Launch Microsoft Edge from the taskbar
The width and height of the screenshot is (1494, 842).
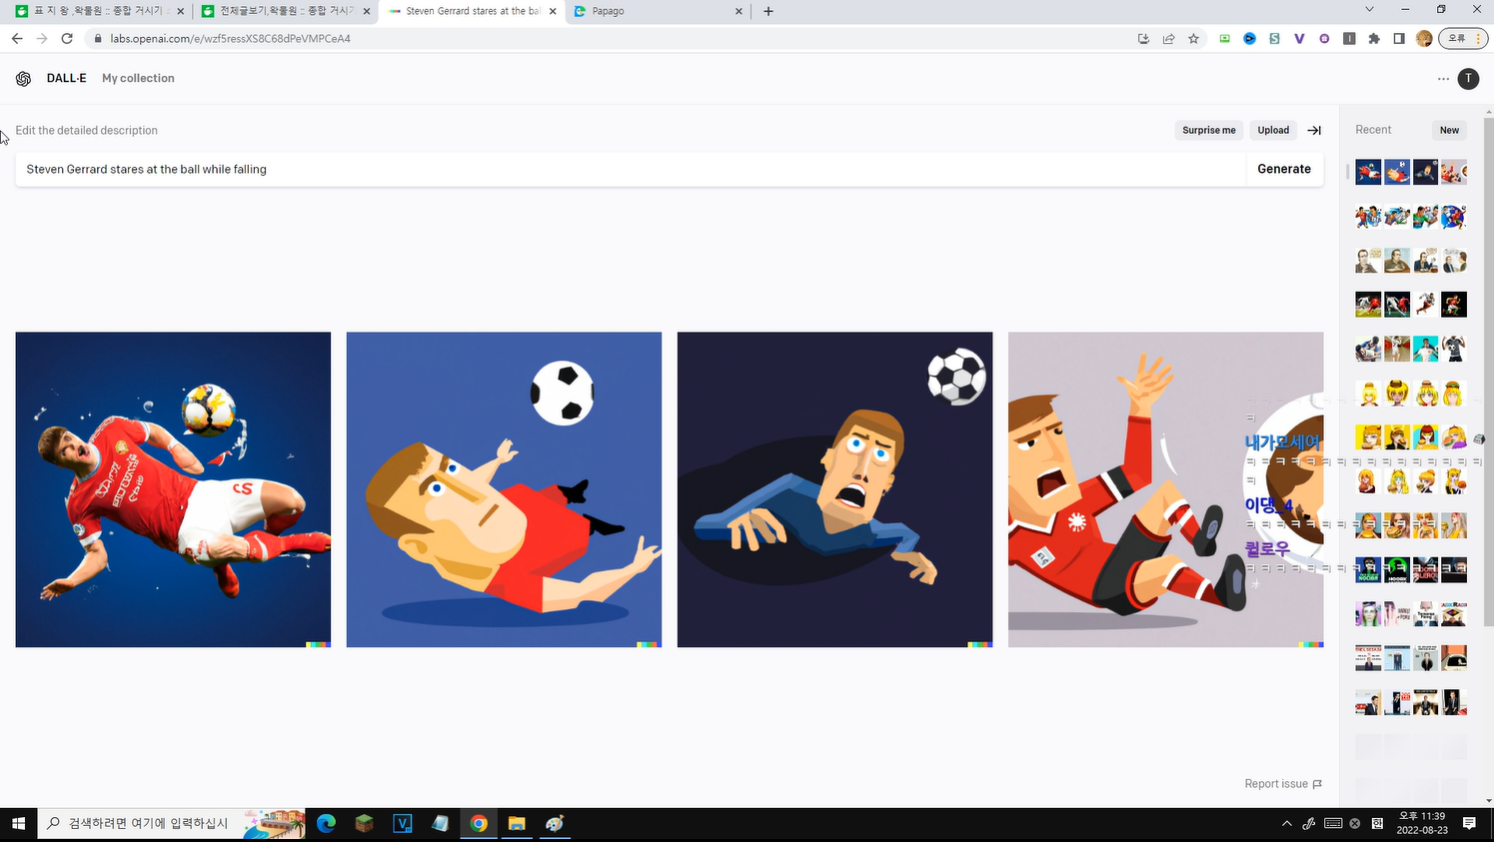click(x=326, y=823)
